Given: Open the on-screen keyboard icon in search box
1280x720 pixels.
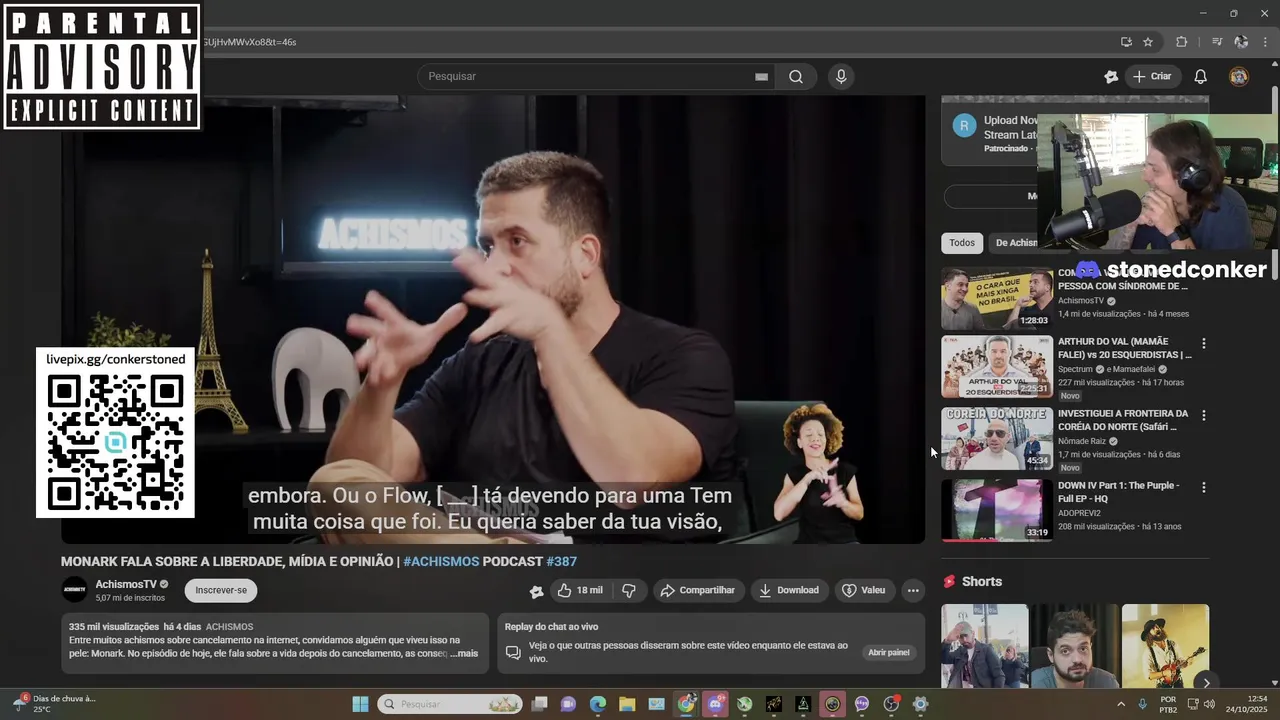Looking at the screenshot, I should click(x=761, y=77).
